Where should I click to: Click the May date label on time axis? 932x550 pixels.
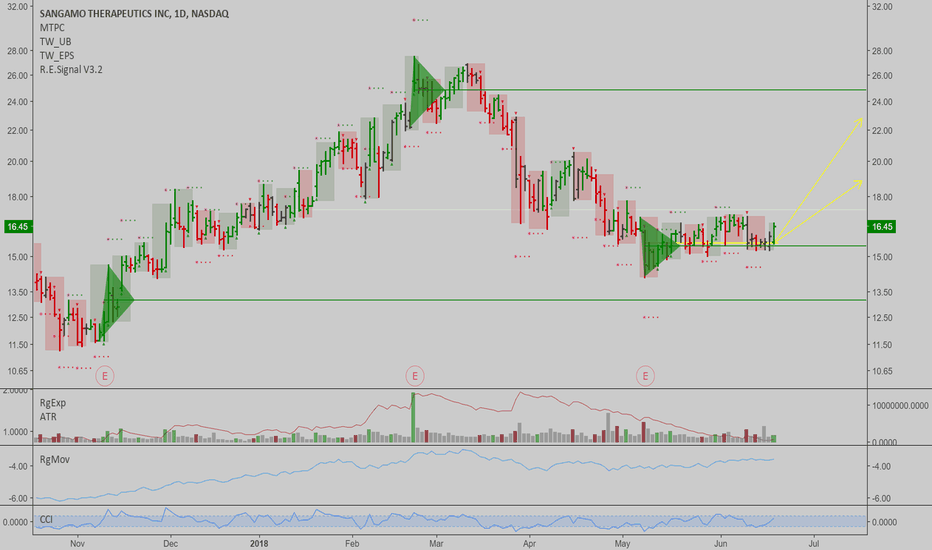click(622, 543)
